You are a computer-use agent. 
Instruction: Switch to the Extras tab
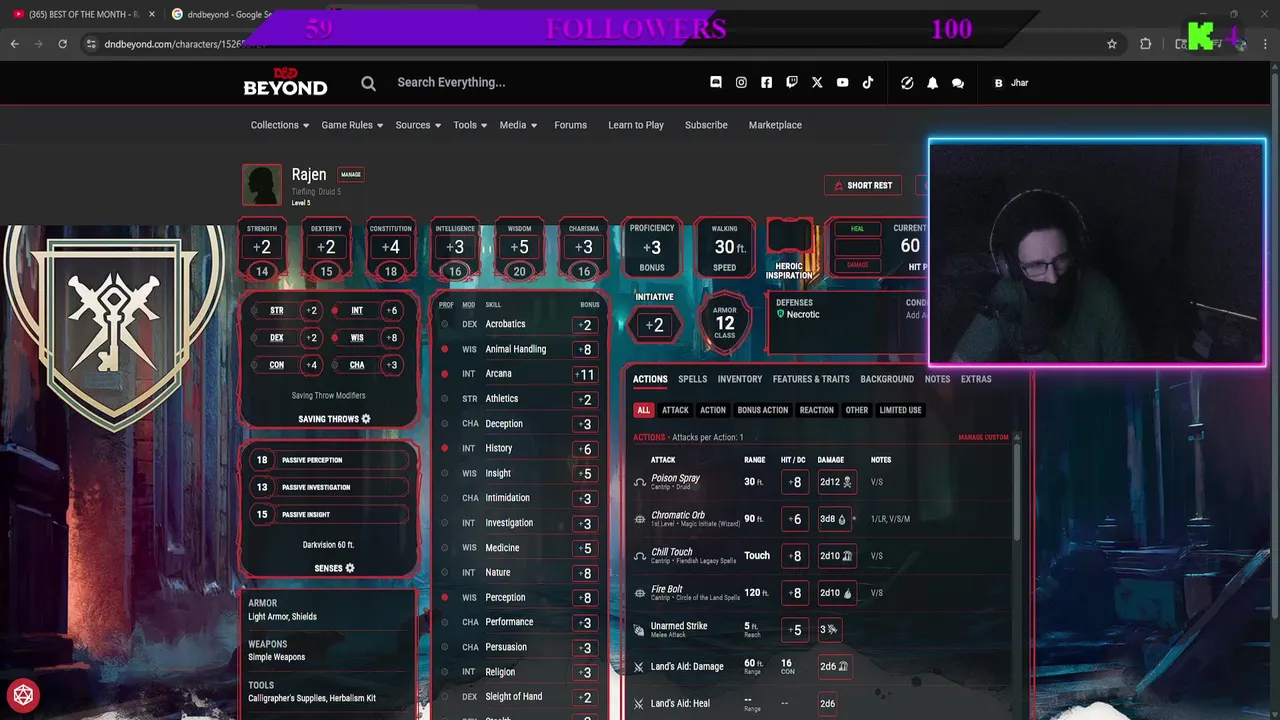pyautogui.click(x=976, y=379)
